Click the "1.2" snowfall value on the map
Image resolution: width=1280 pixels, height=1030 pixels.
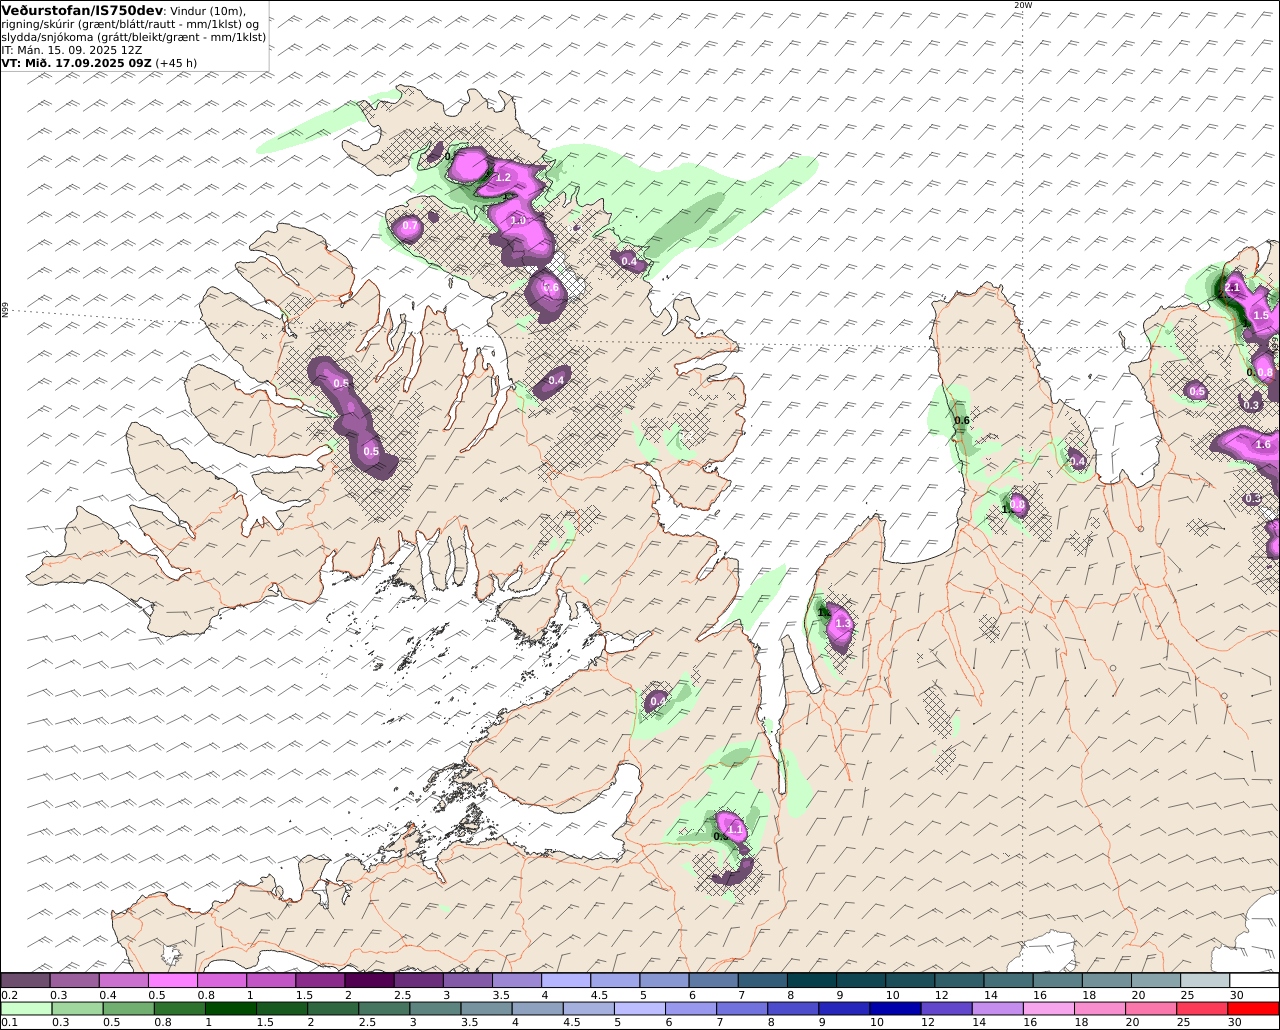pyautogui.click(x=504, y=177)
